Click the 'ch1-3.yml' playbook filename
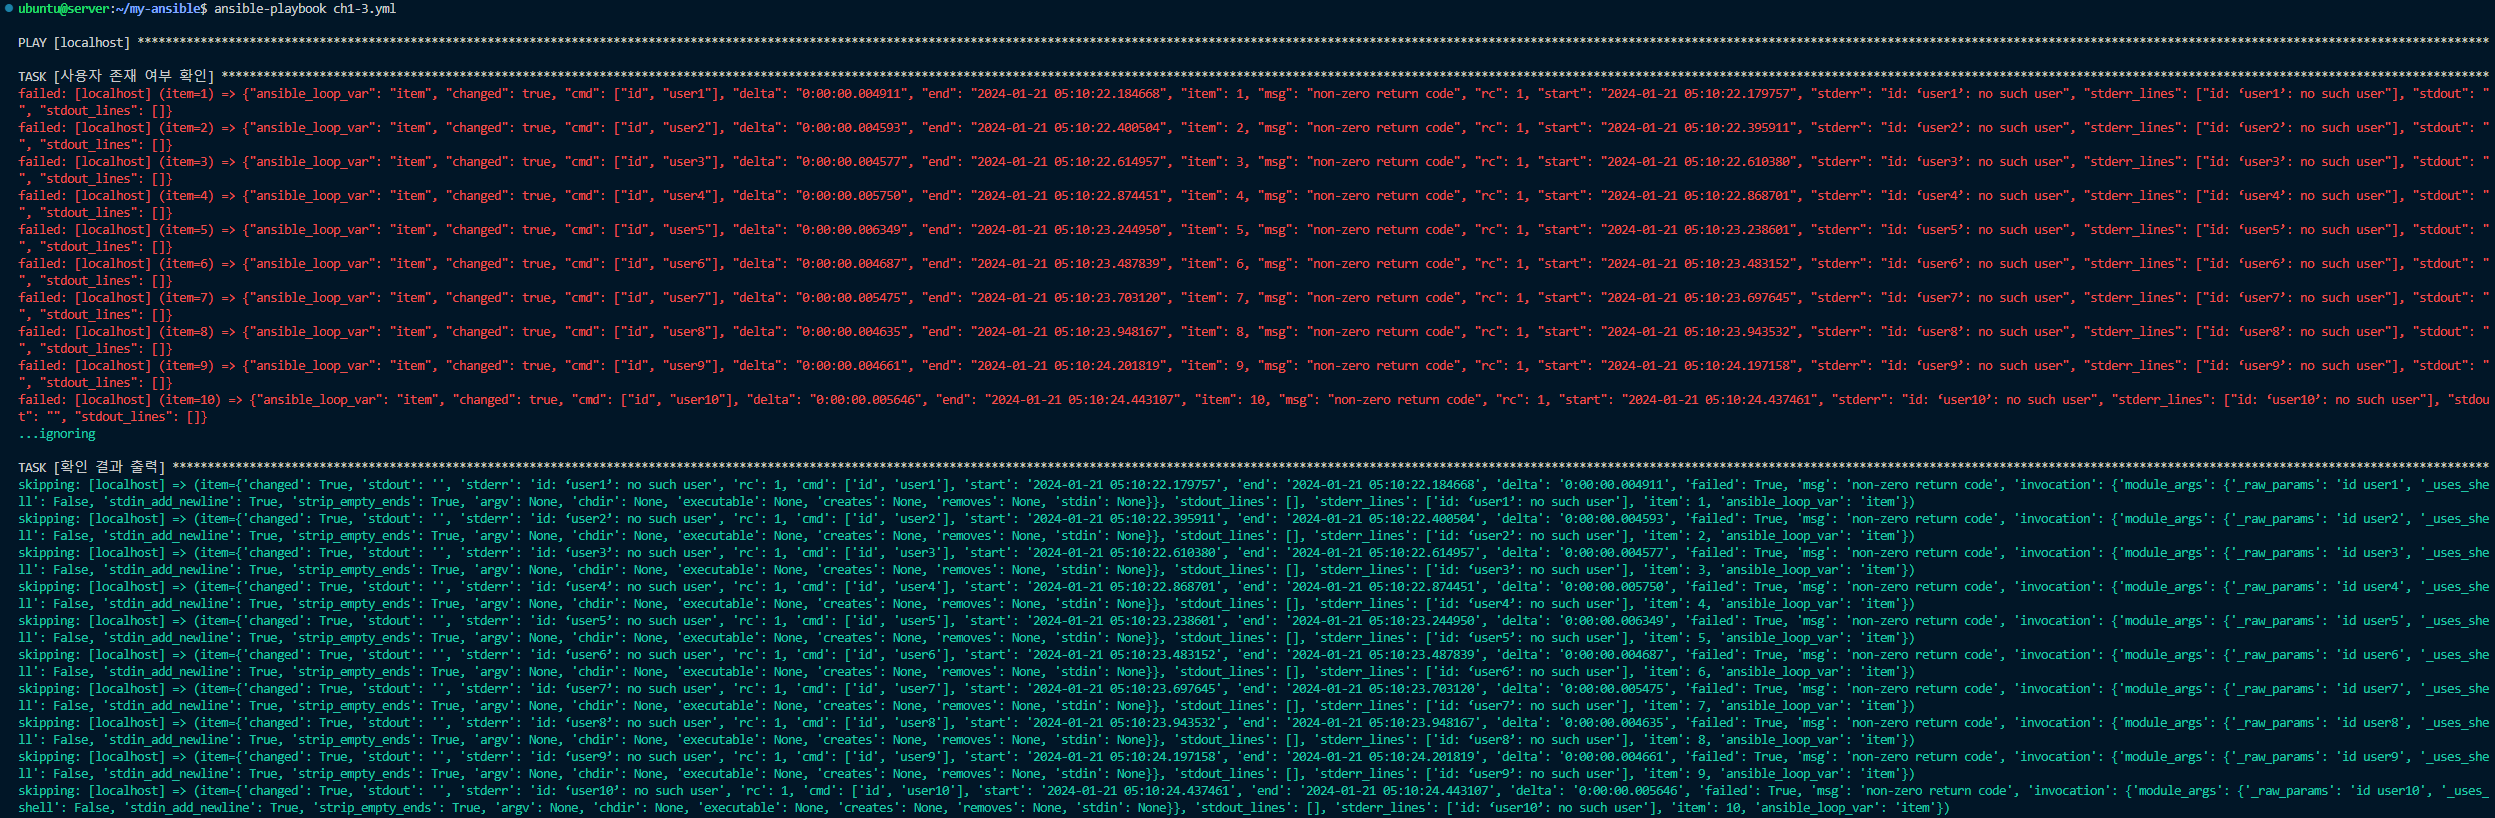The image size is (2495, 818). pos(365,8)
